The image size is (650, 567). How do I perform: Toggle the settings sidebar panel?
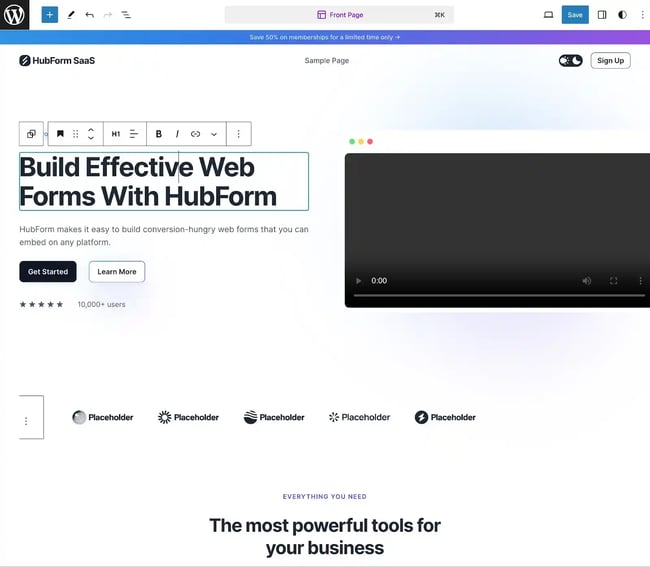coord(602,15)
